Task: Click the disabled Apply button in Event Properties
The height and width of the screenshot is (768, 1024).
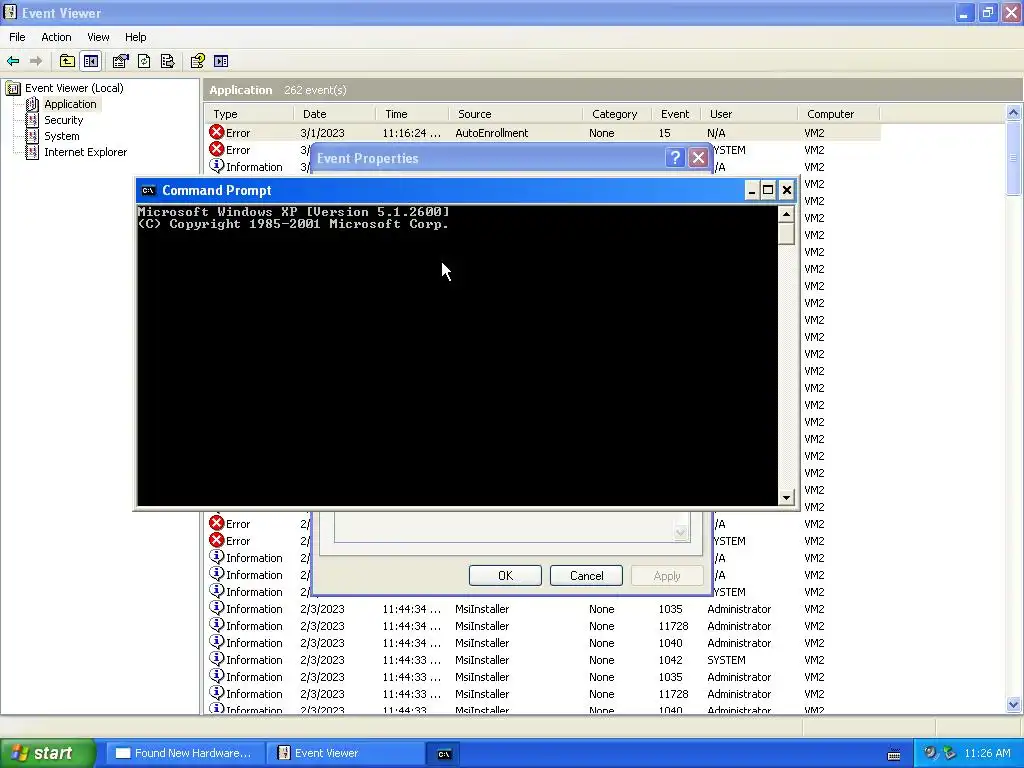Action: [667, 575]
